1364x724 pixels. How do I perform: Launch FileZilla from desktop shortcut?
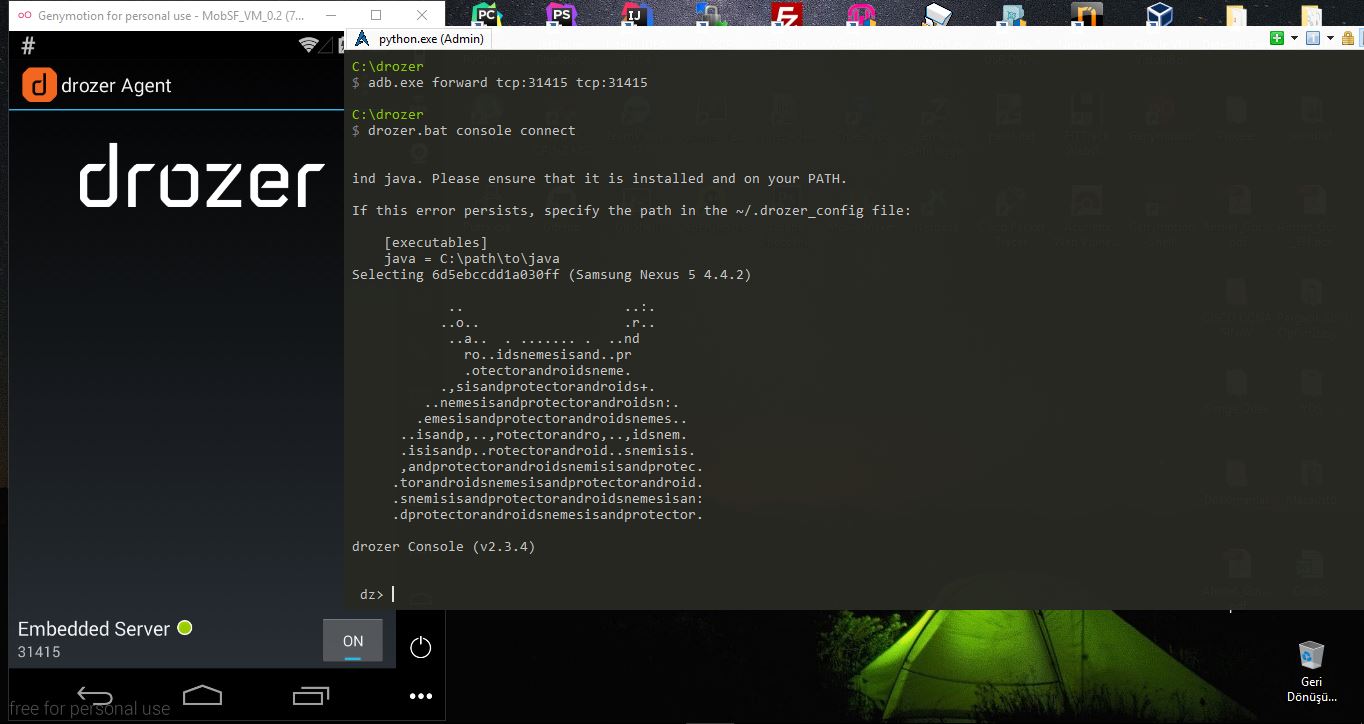(788, 17)
